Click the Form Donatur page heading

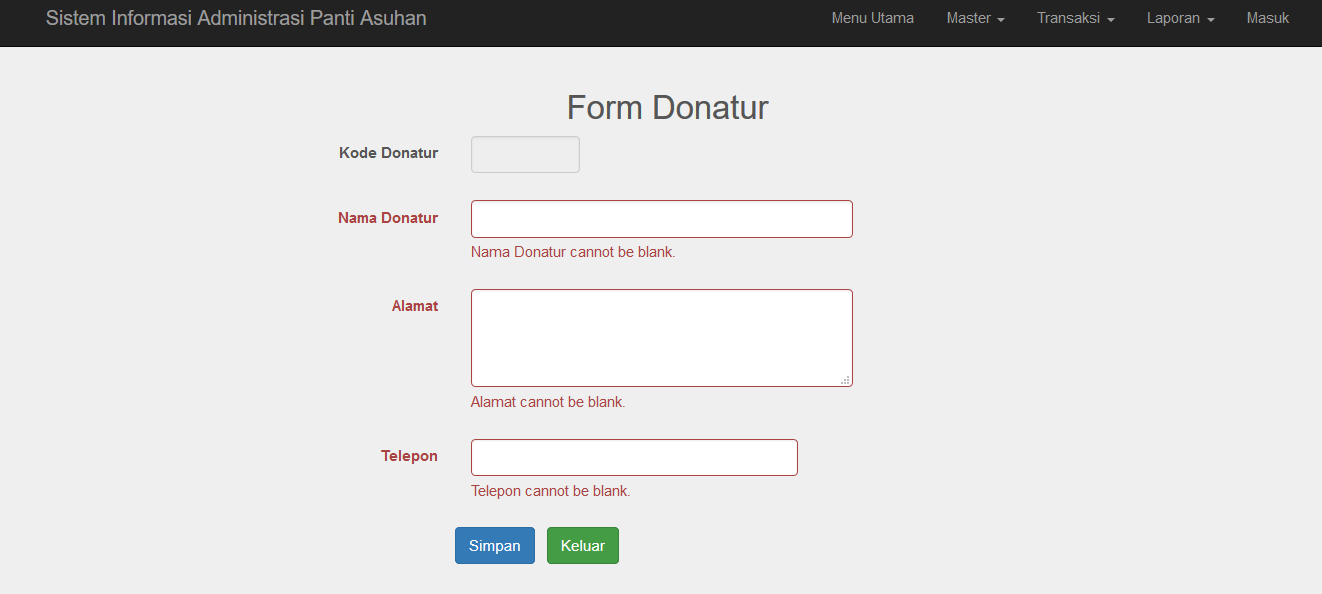pyautogui.click(x=667, y=107)
